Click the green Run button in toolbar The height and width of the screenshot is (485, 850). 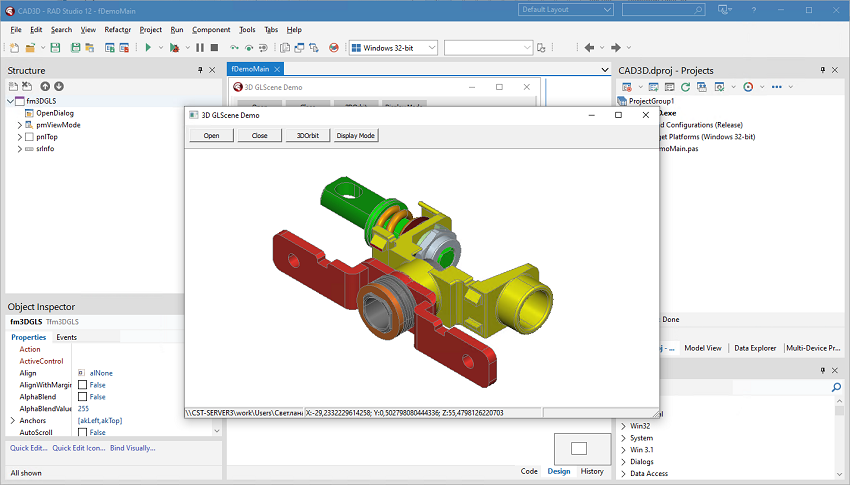(148, 47)
